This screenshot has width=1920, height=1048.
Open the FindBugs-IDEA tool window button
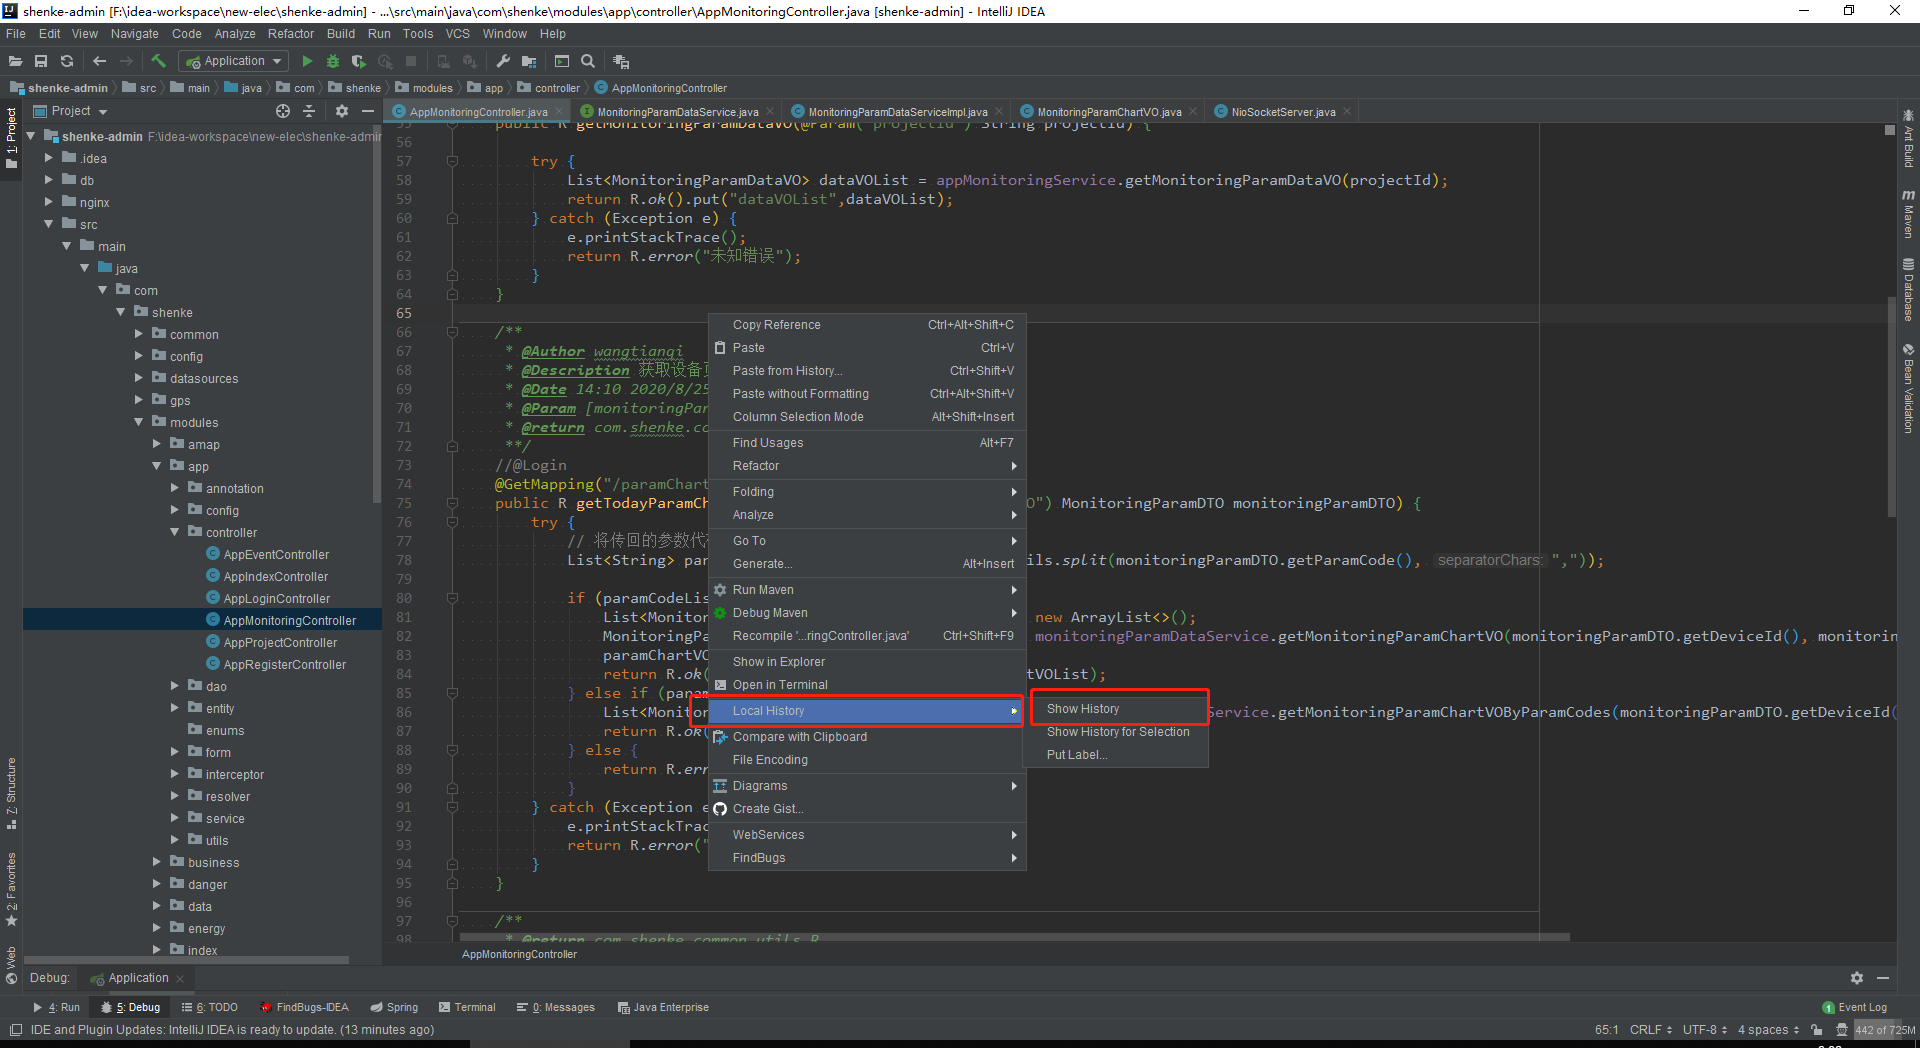click(304, 1007)
